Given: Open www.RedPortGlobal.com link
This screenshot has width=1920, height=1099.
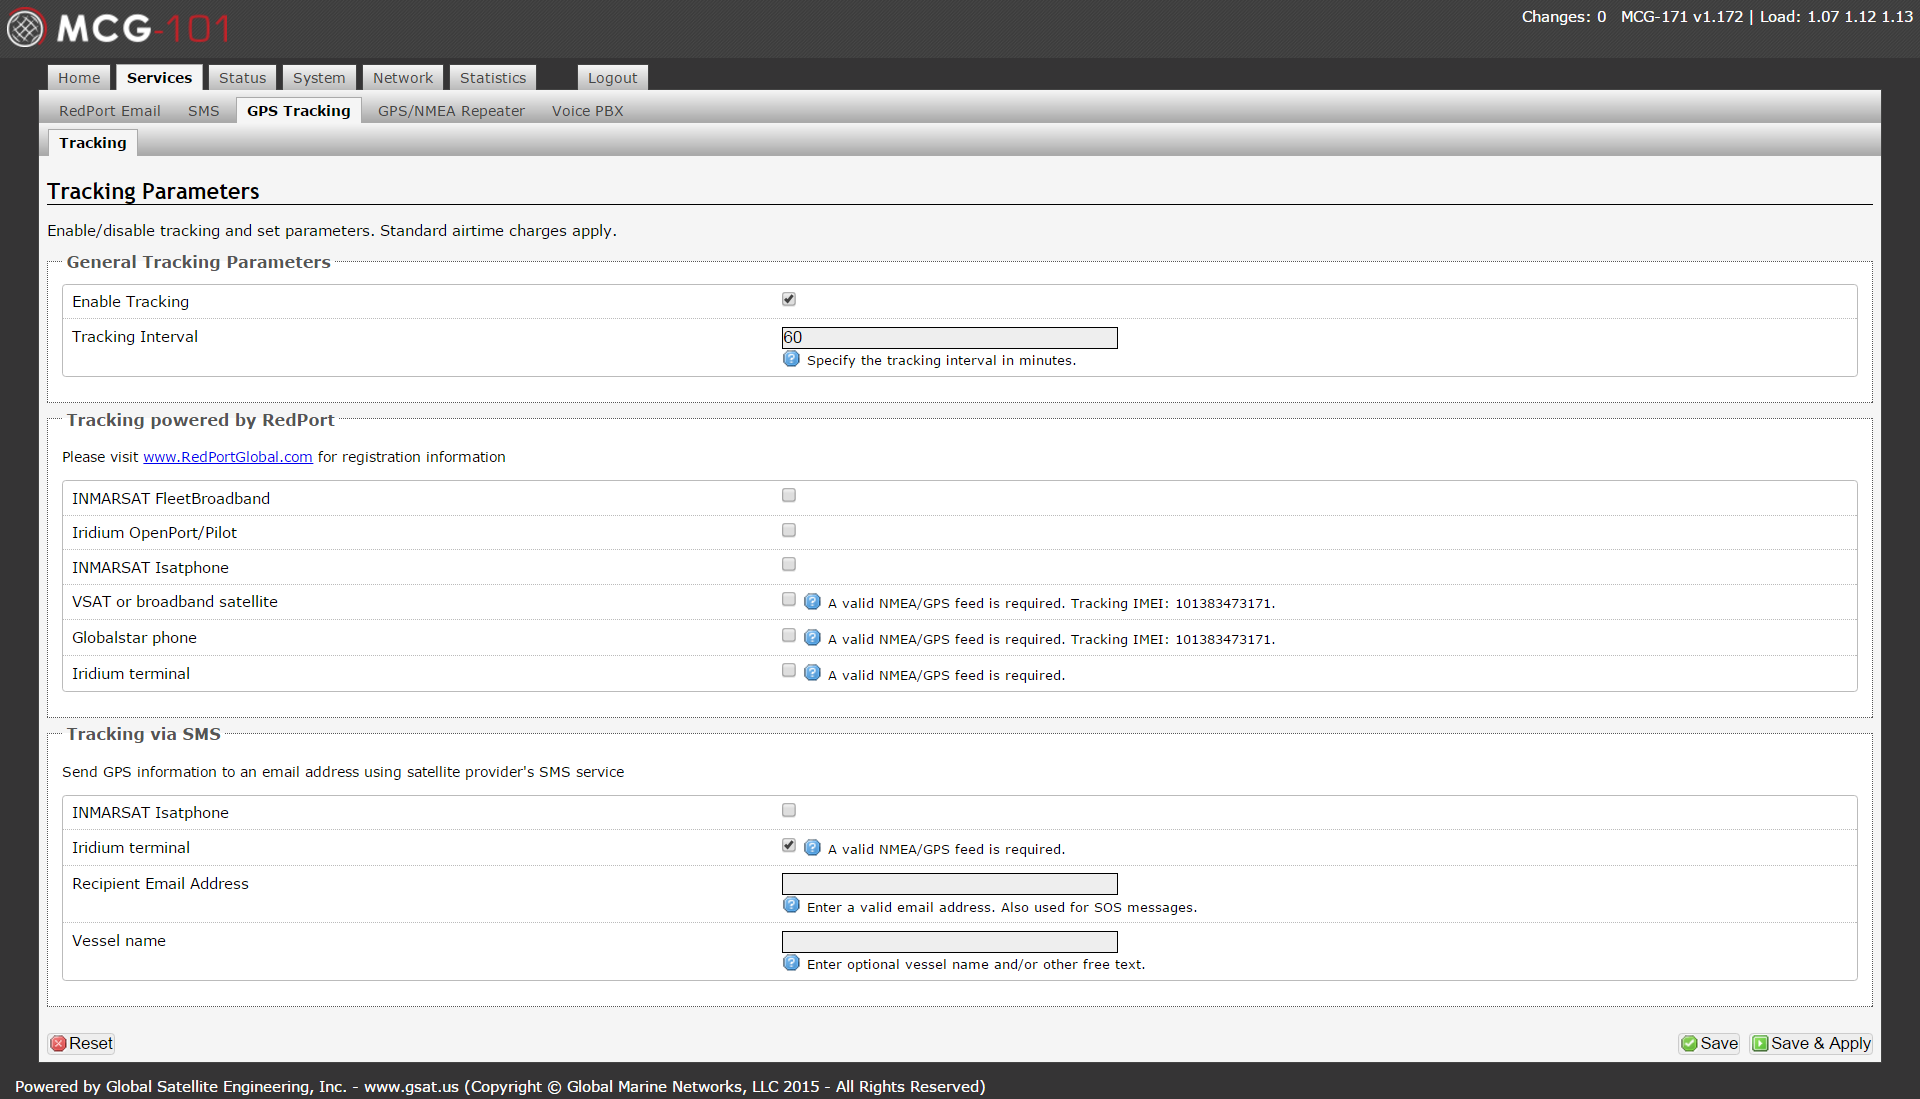Looking at the screenshot, I should 228,457.
